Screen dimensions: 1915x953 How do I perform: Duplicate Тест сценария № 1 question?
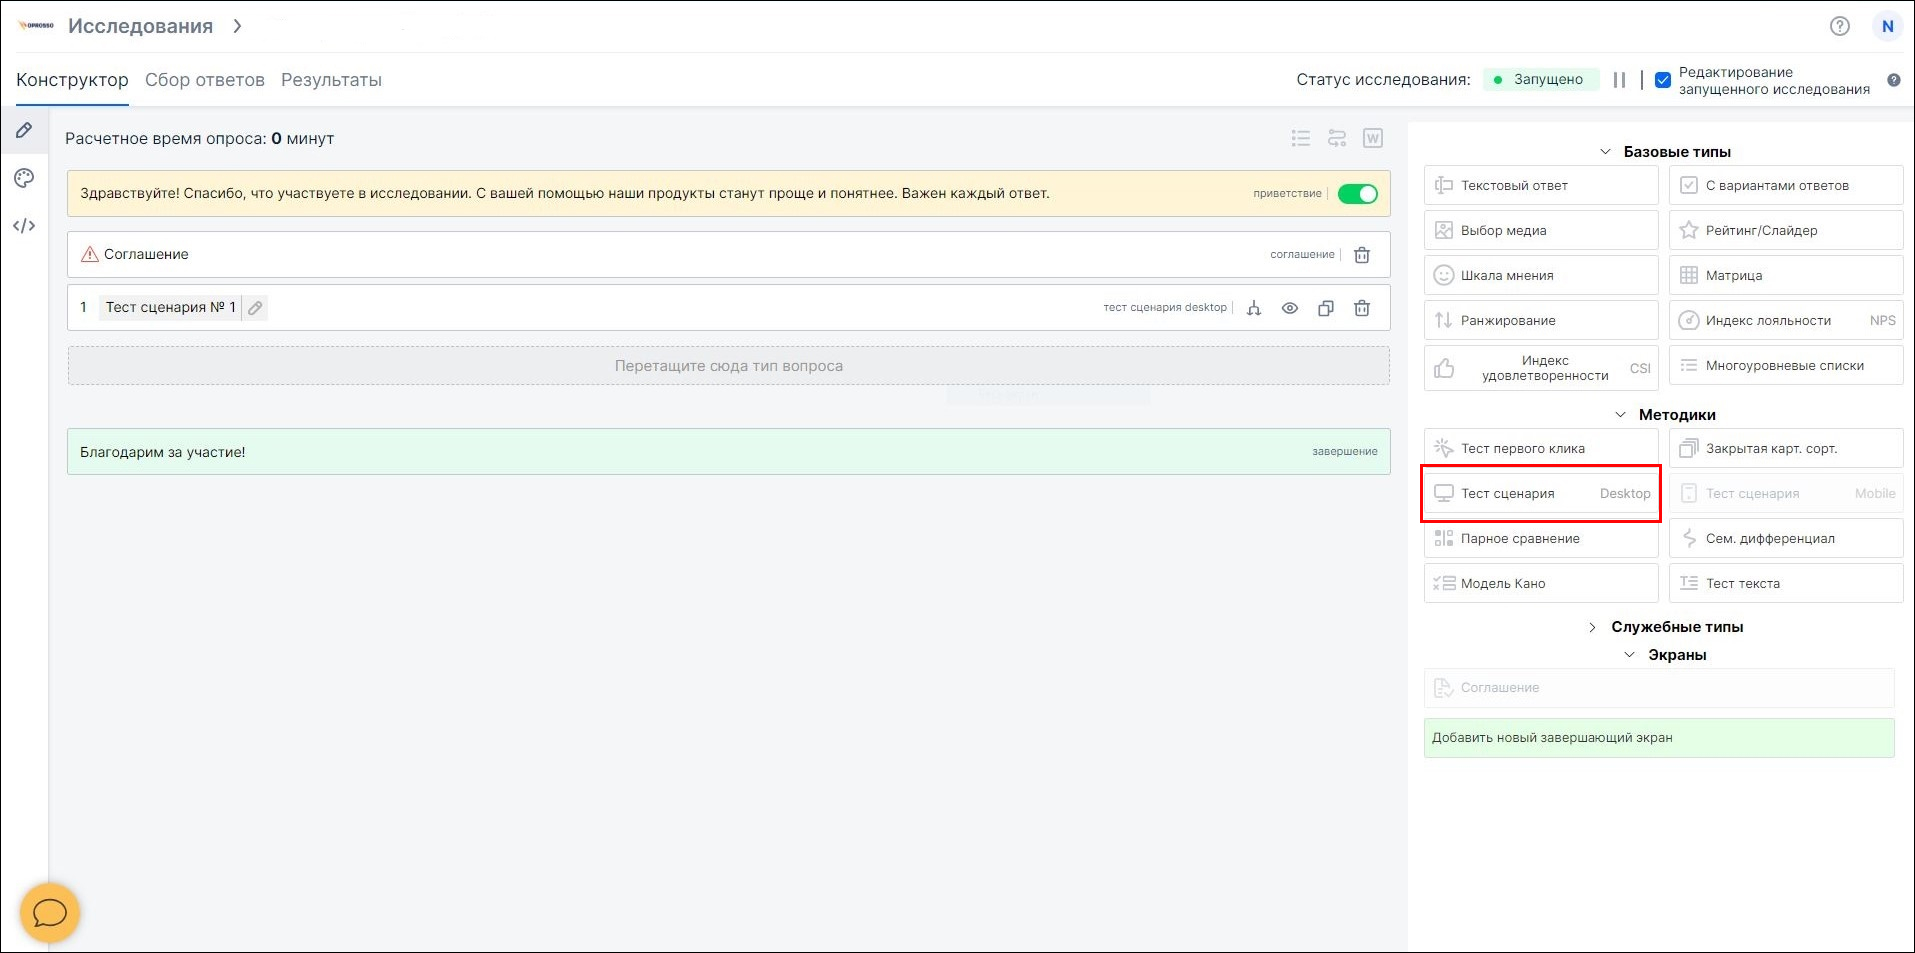pyautogui.click(x=1325, y=308)
